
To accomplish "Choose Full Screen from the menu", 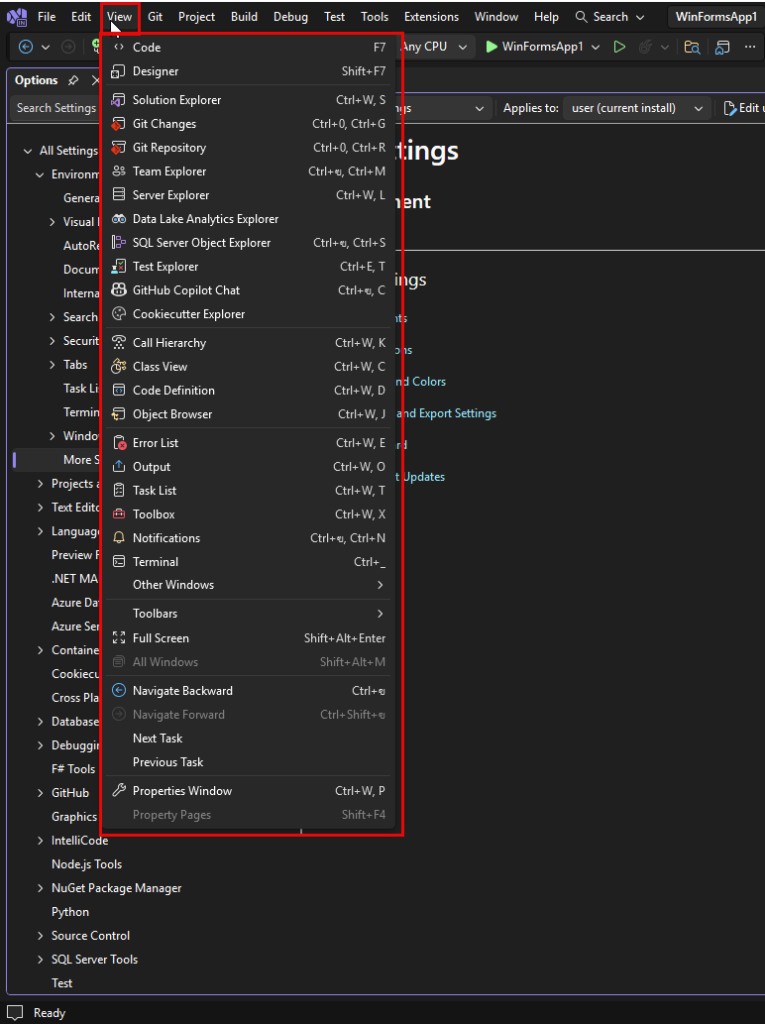I will (x=248, y=638).
